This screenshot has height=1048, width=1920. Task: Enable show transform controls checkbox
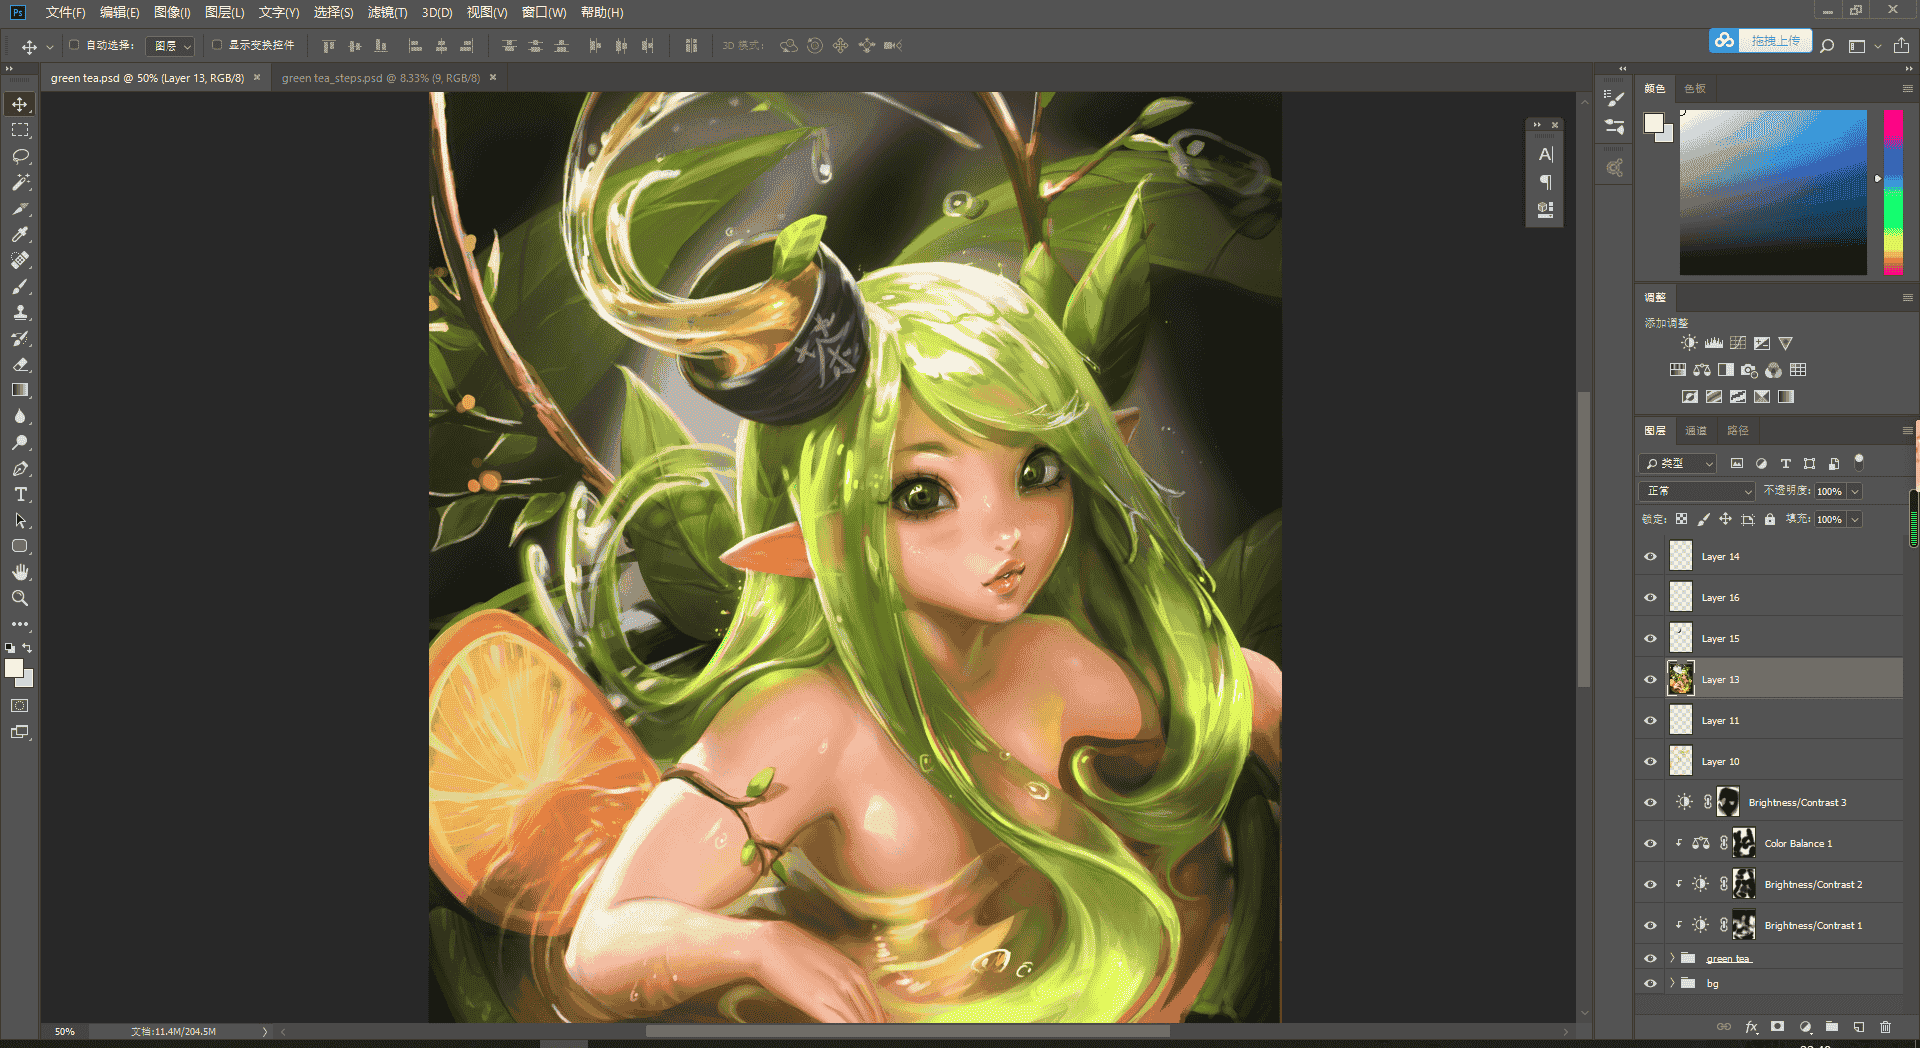217,45
